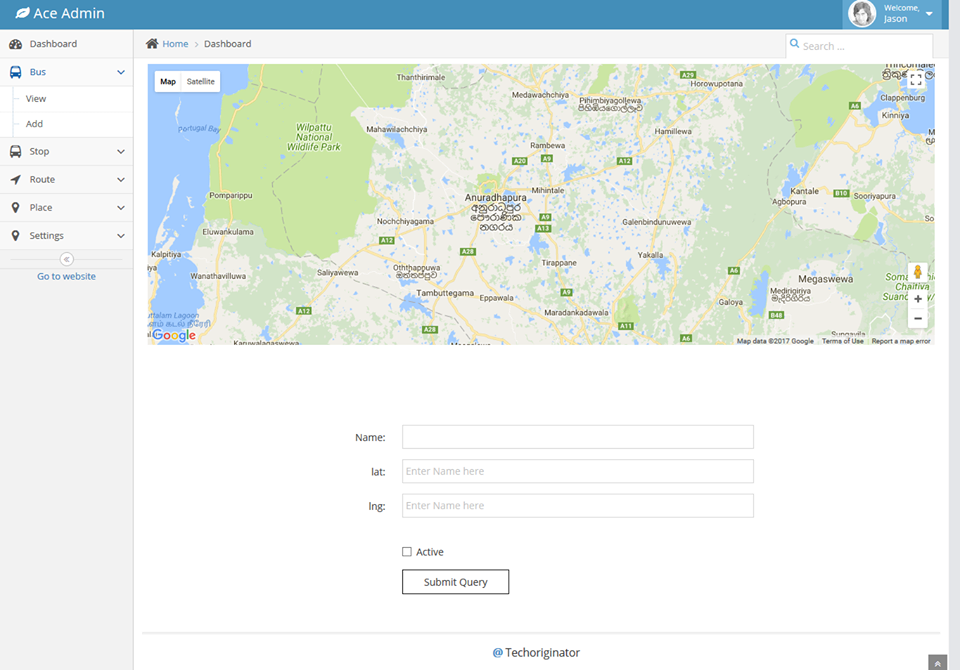The image size is (960, 670).
Task: Collapse the Bus menu chevron
Action: 121,72
